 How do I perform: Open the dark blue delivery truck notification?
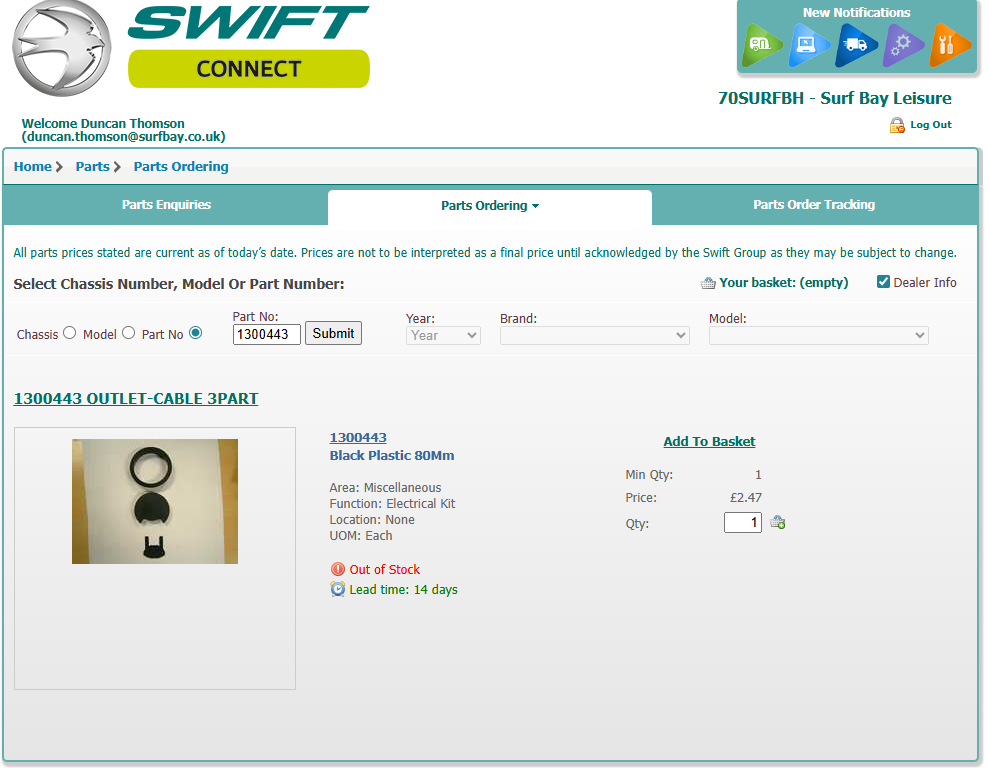855,45
